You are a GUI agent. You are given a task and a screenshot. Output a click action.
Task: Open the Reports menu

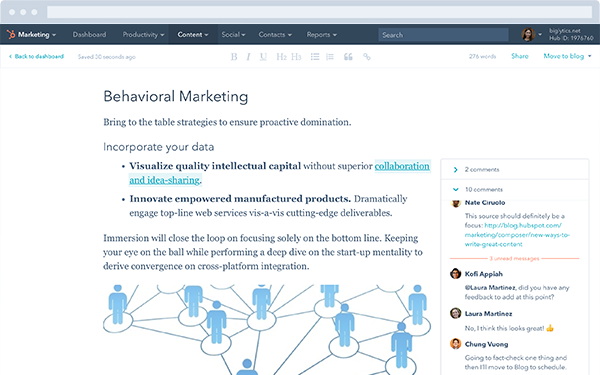click(x=321, y=34)
